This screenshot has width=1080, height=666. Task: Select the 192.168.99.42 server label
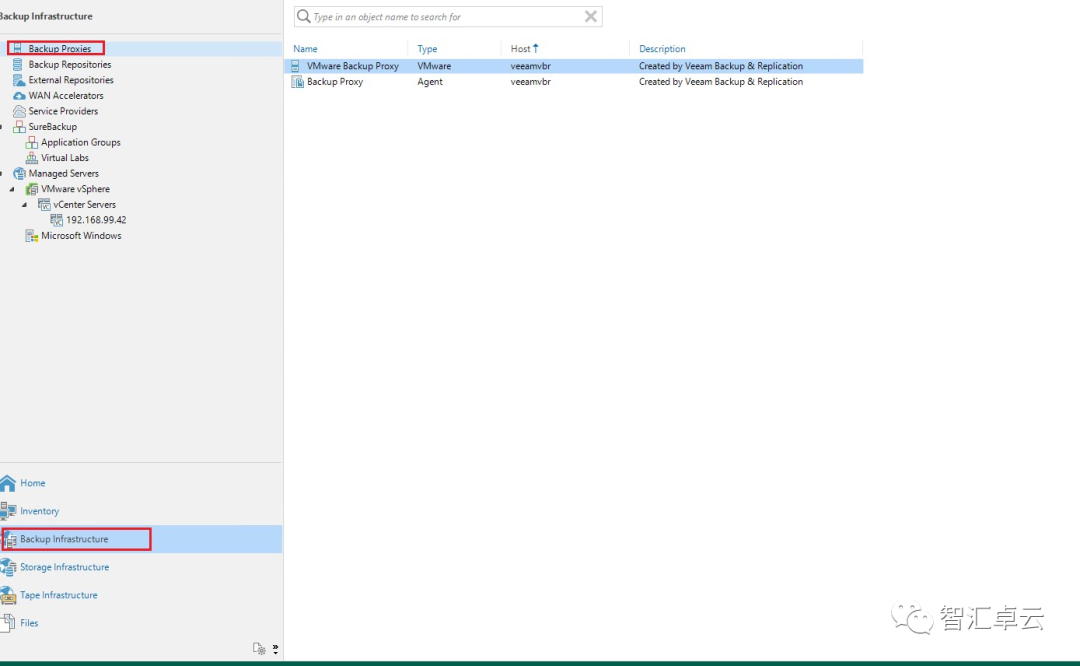coord(96,220)
